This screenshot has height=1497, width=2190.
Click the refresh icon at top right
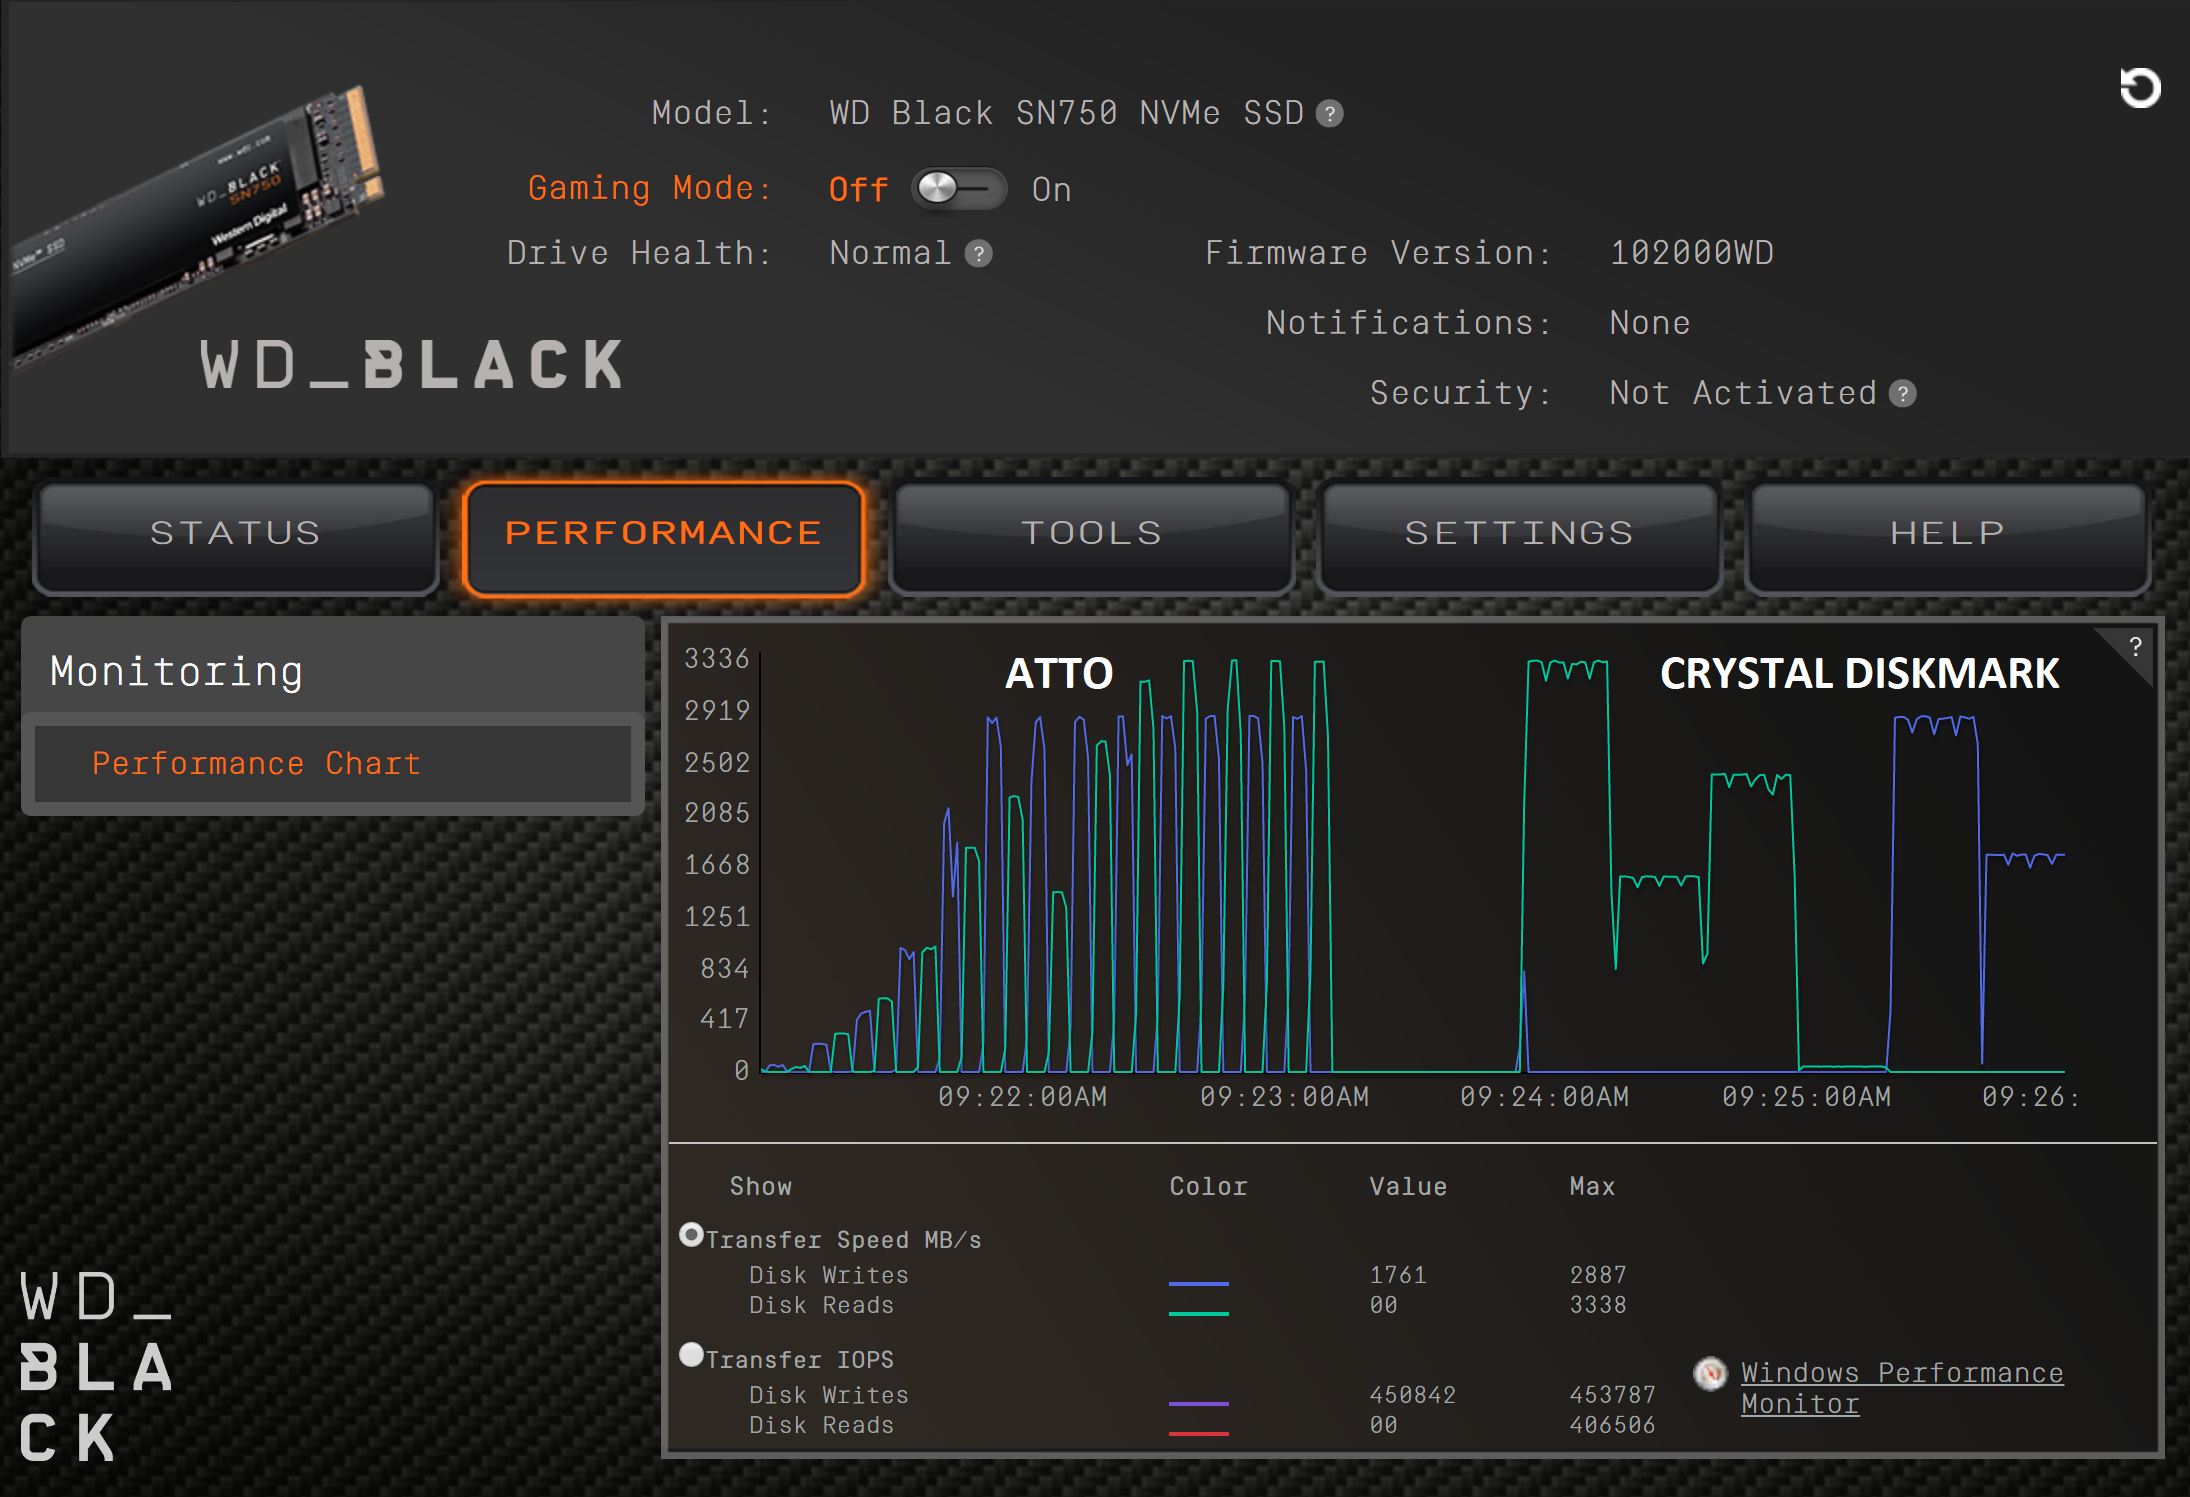coord(2139,88)
